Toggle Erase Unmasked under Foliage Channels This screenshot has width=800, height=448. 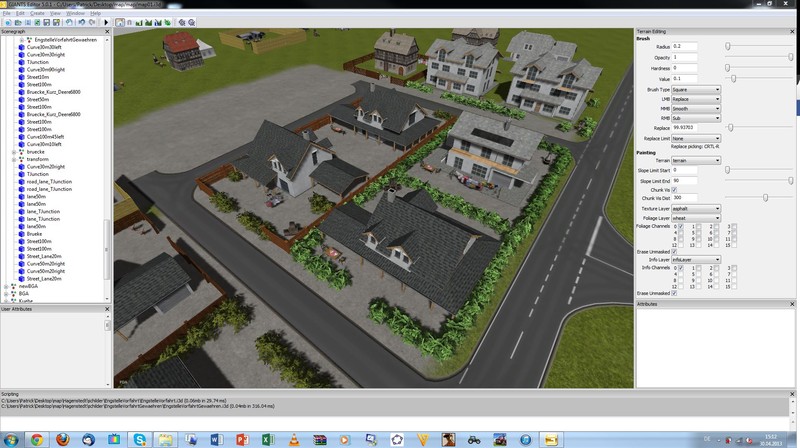click(674, 252)
